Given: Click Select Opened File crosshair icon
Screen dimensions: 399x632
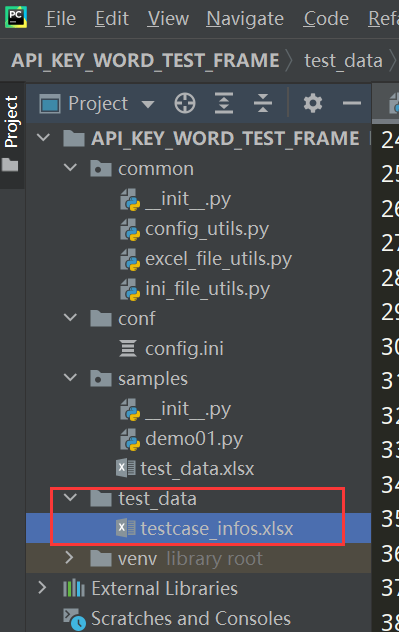Looking at the screenshot, I should click(x=185, y=103).
